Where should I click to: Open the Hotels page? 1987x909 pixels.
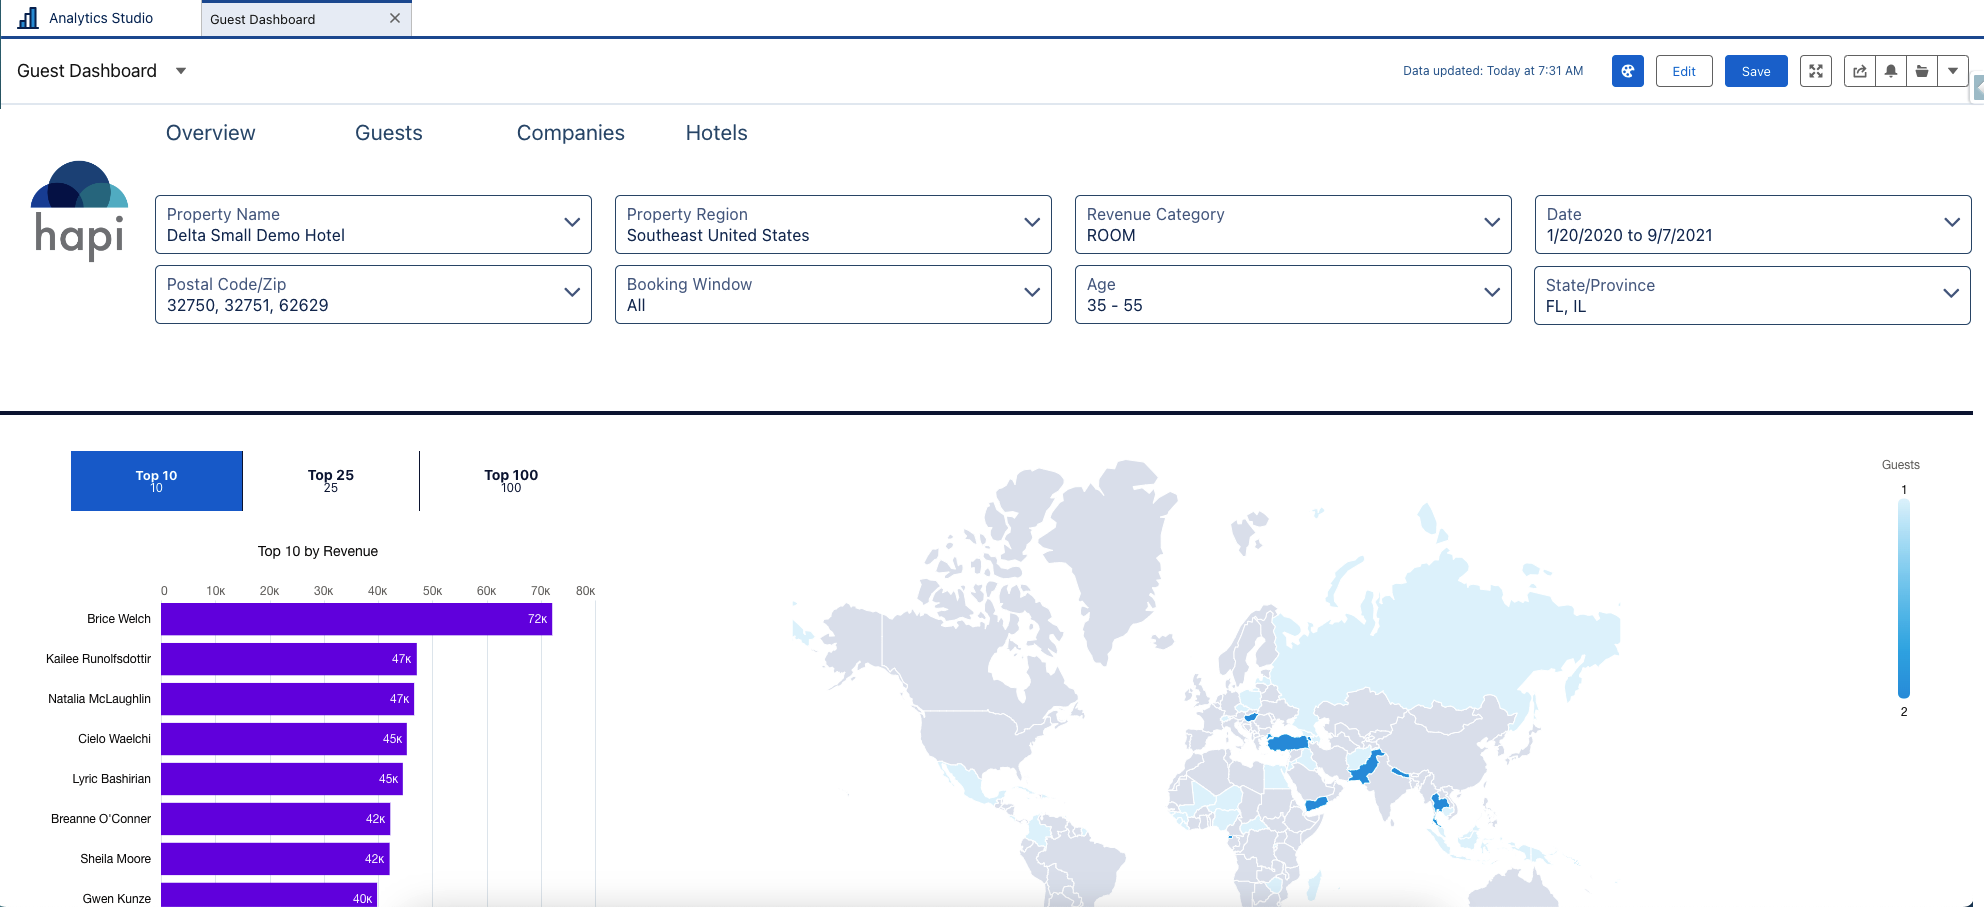pos(716,133)
